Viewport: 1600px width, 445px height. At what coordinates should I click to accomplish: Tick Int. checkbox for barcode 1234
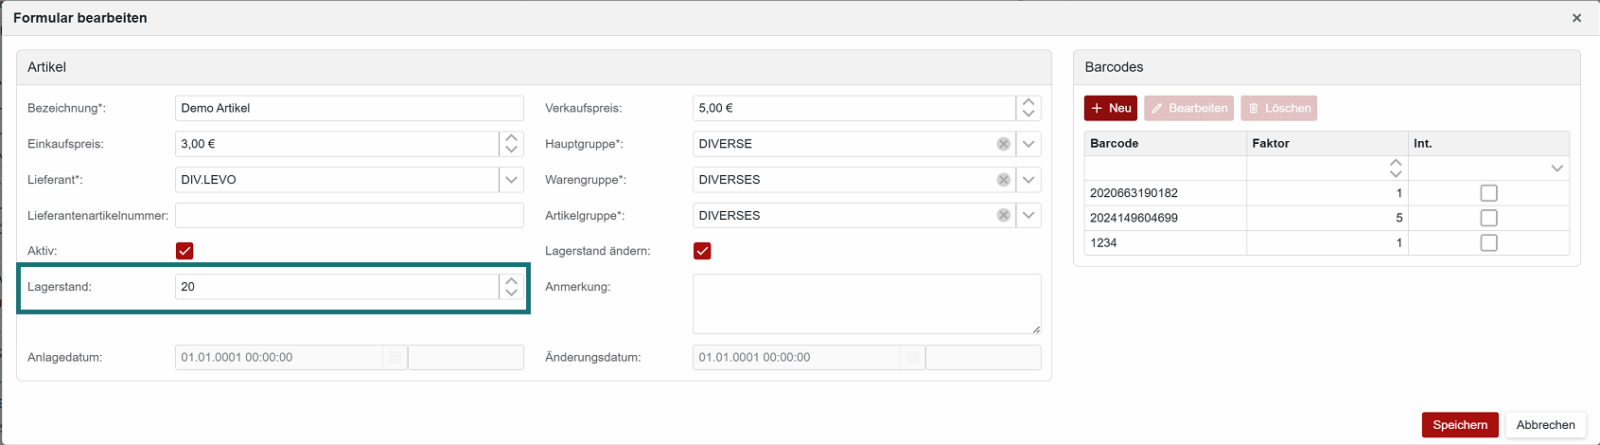tap(1488, 243)
